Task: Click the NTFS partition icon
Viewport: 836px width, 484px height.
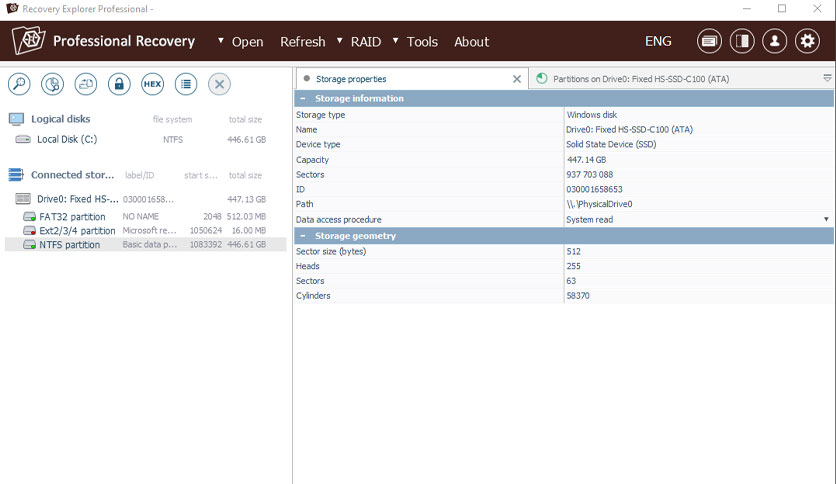Action: pos(29,245)
